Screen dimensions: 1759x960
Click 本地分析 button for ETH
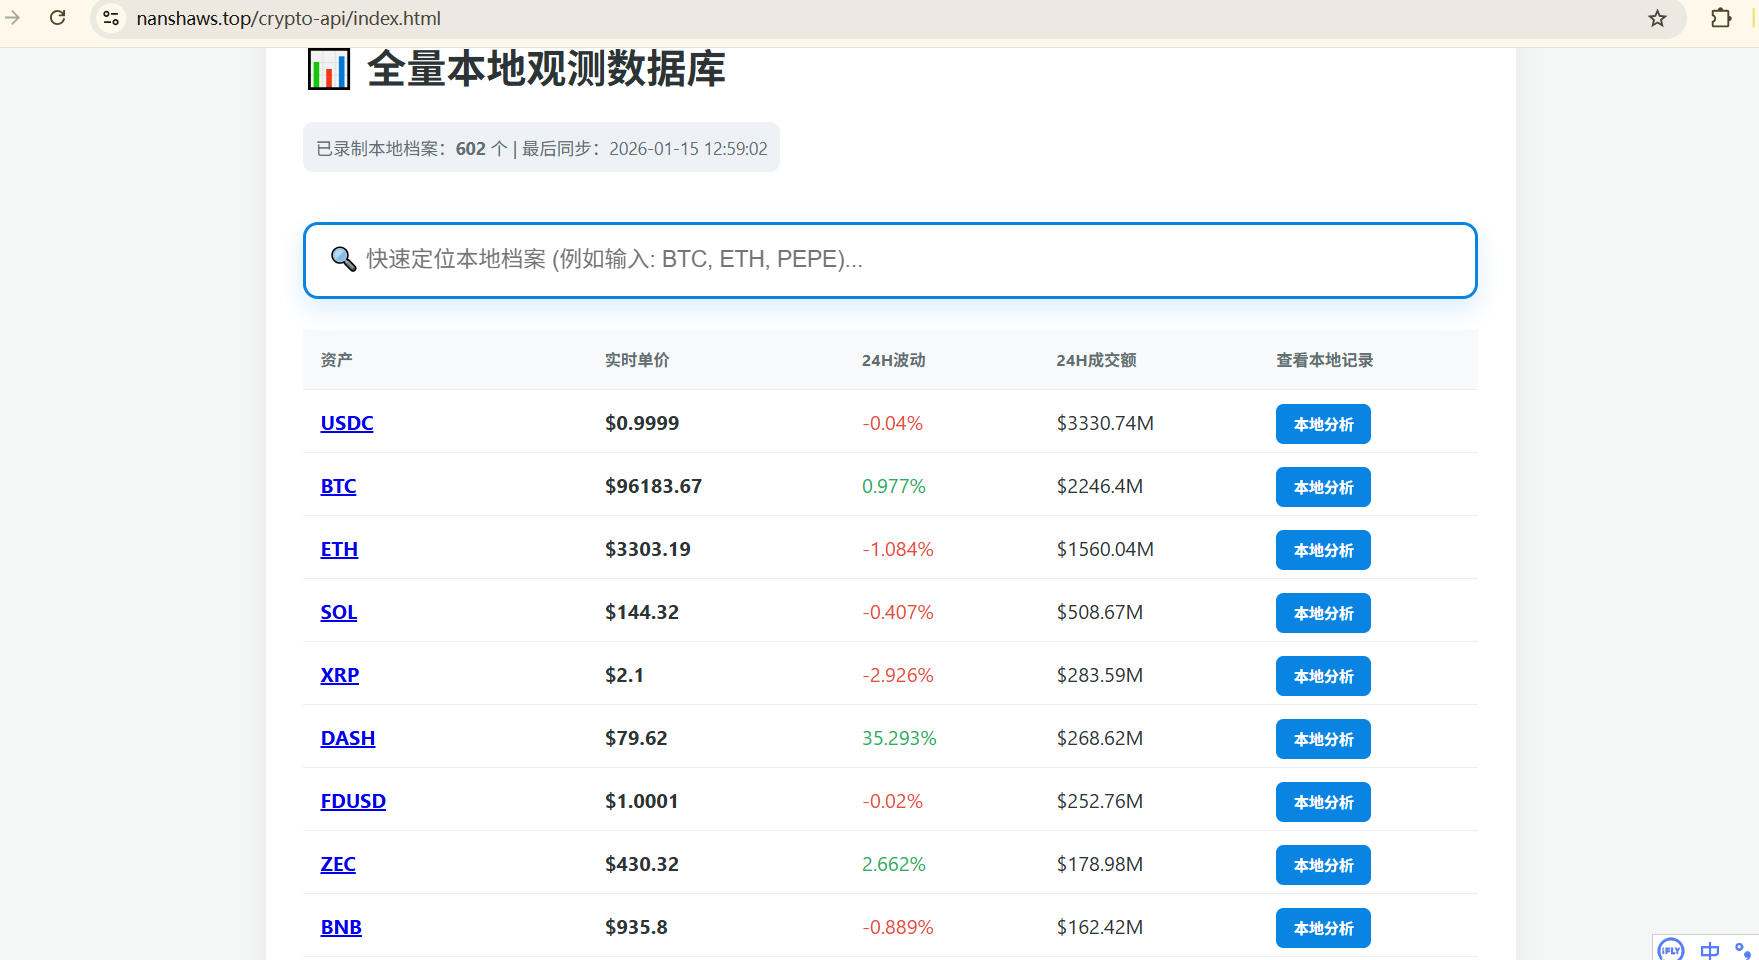pos(1322,550)
